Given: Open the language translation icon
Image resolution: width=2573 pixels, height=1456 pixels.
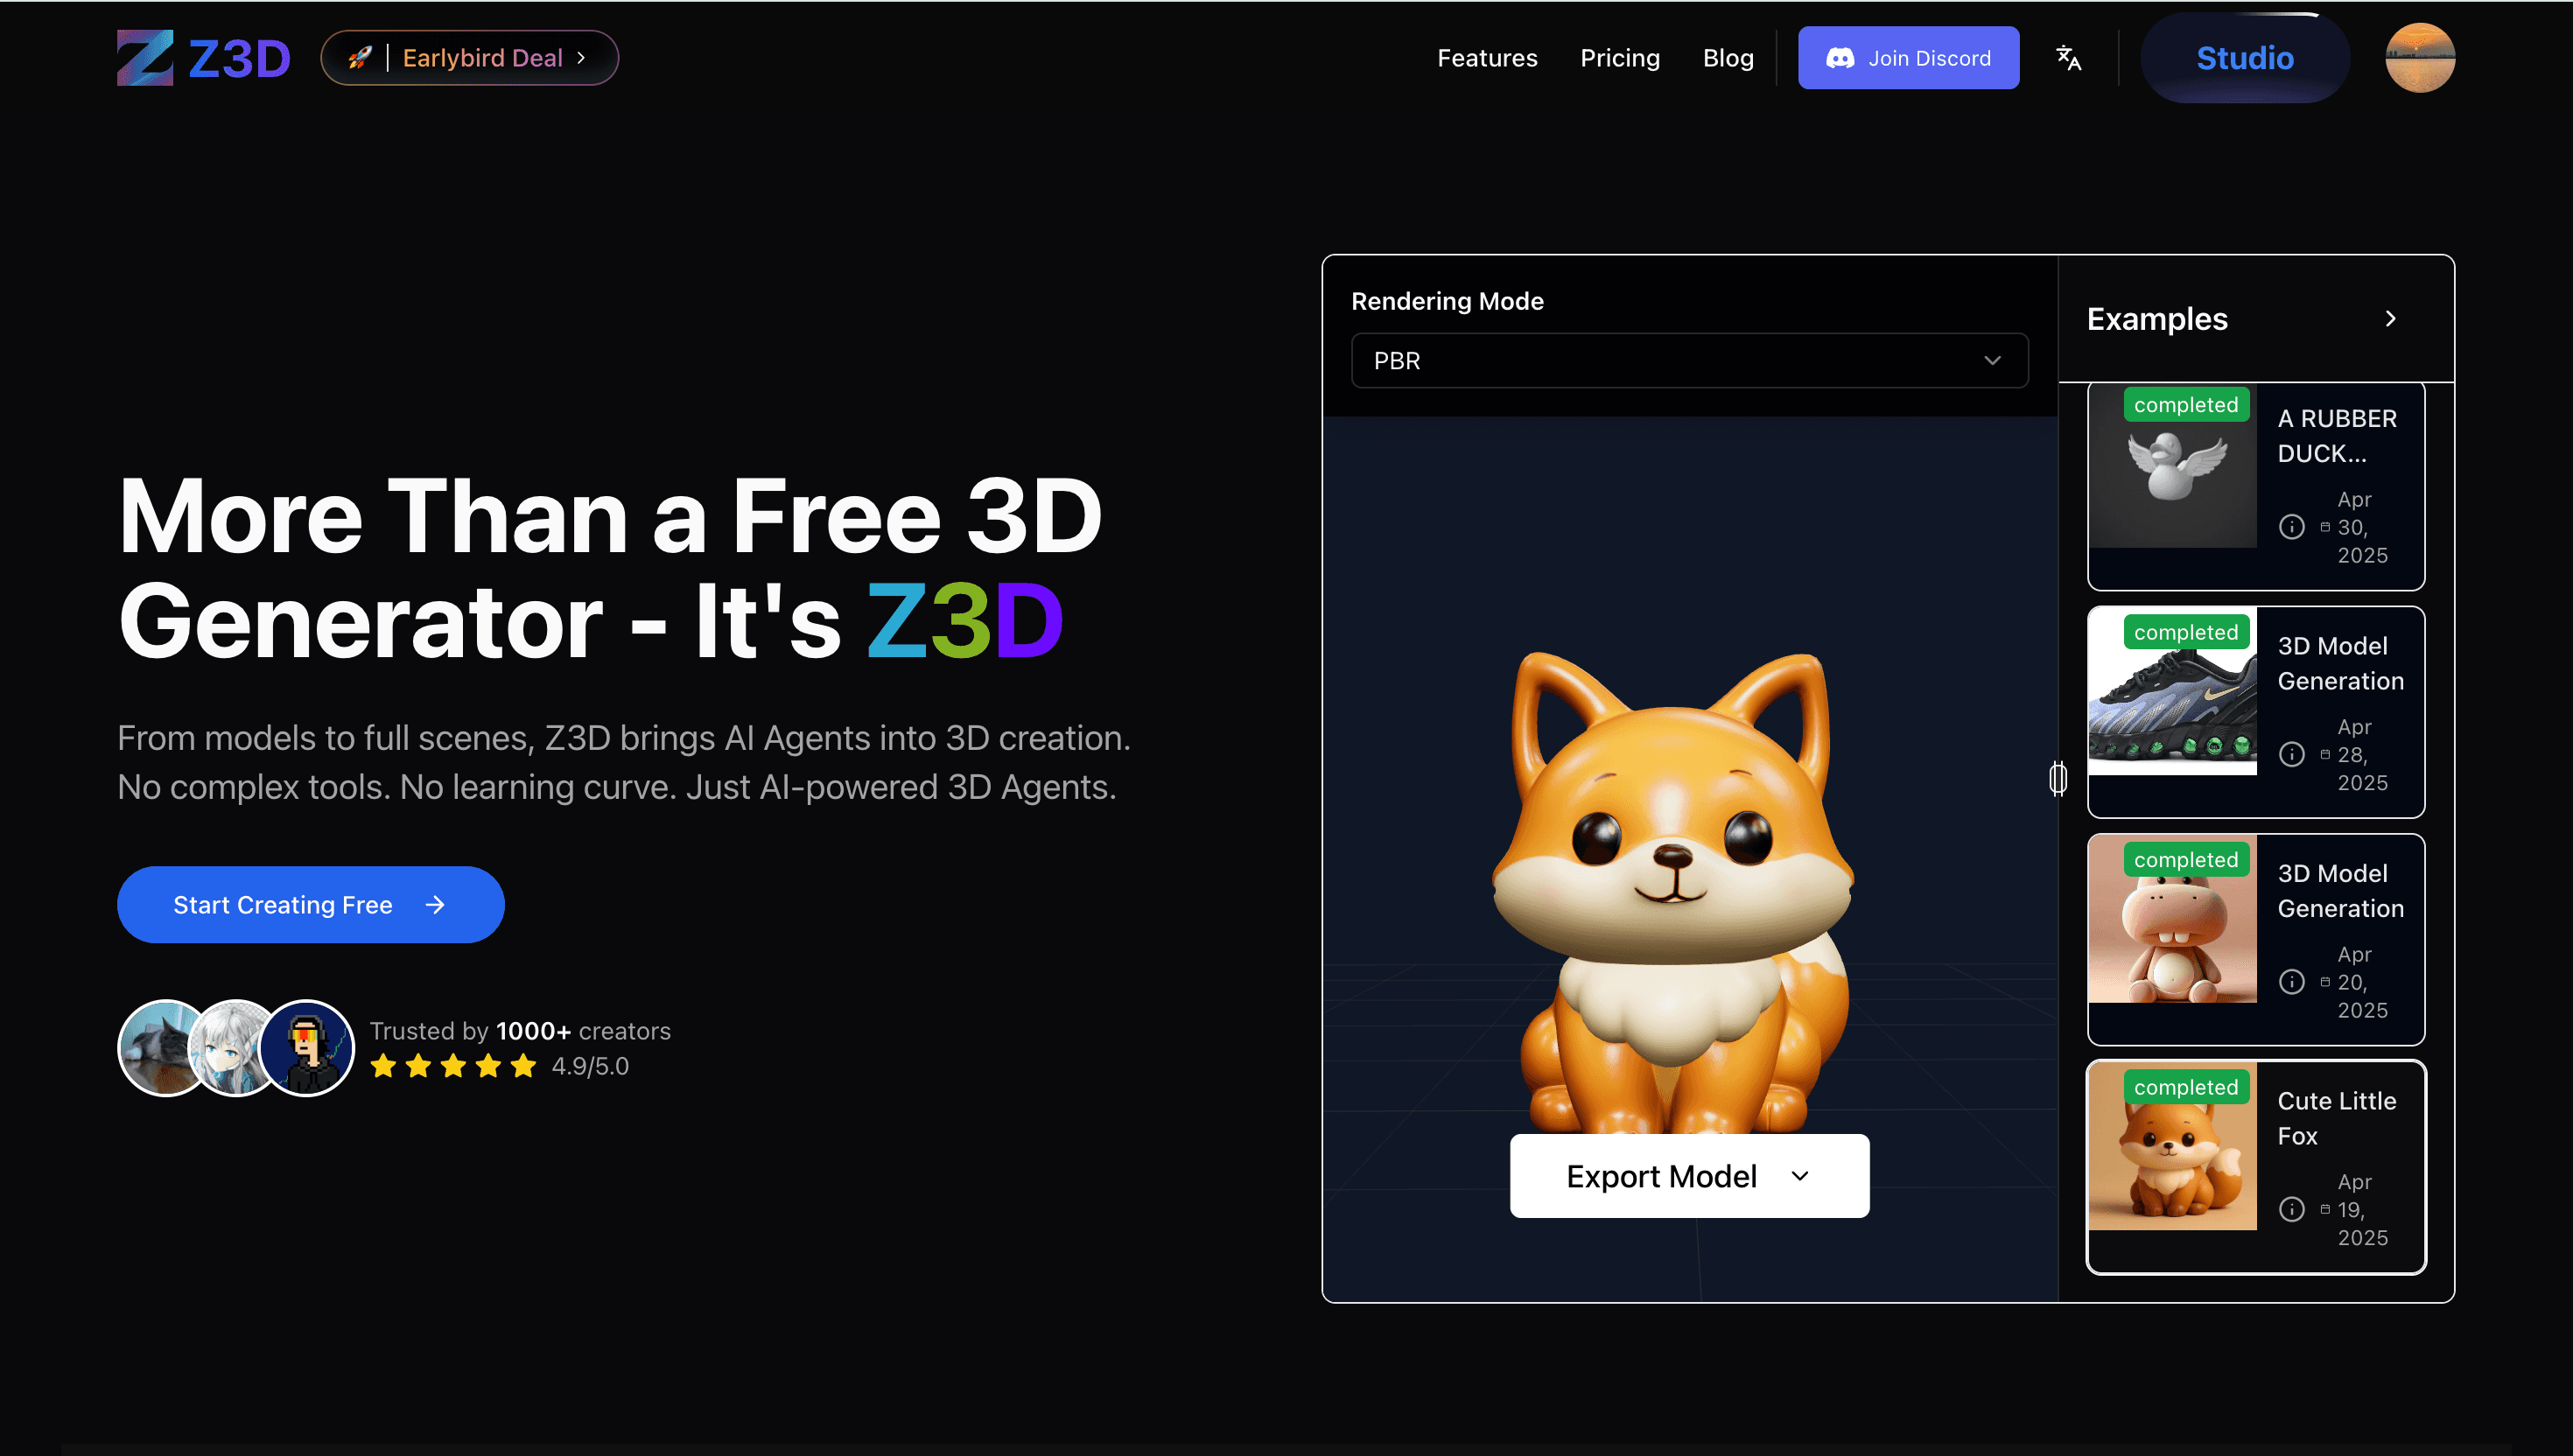Looking at the screenshot, I should click(2068, 58).
